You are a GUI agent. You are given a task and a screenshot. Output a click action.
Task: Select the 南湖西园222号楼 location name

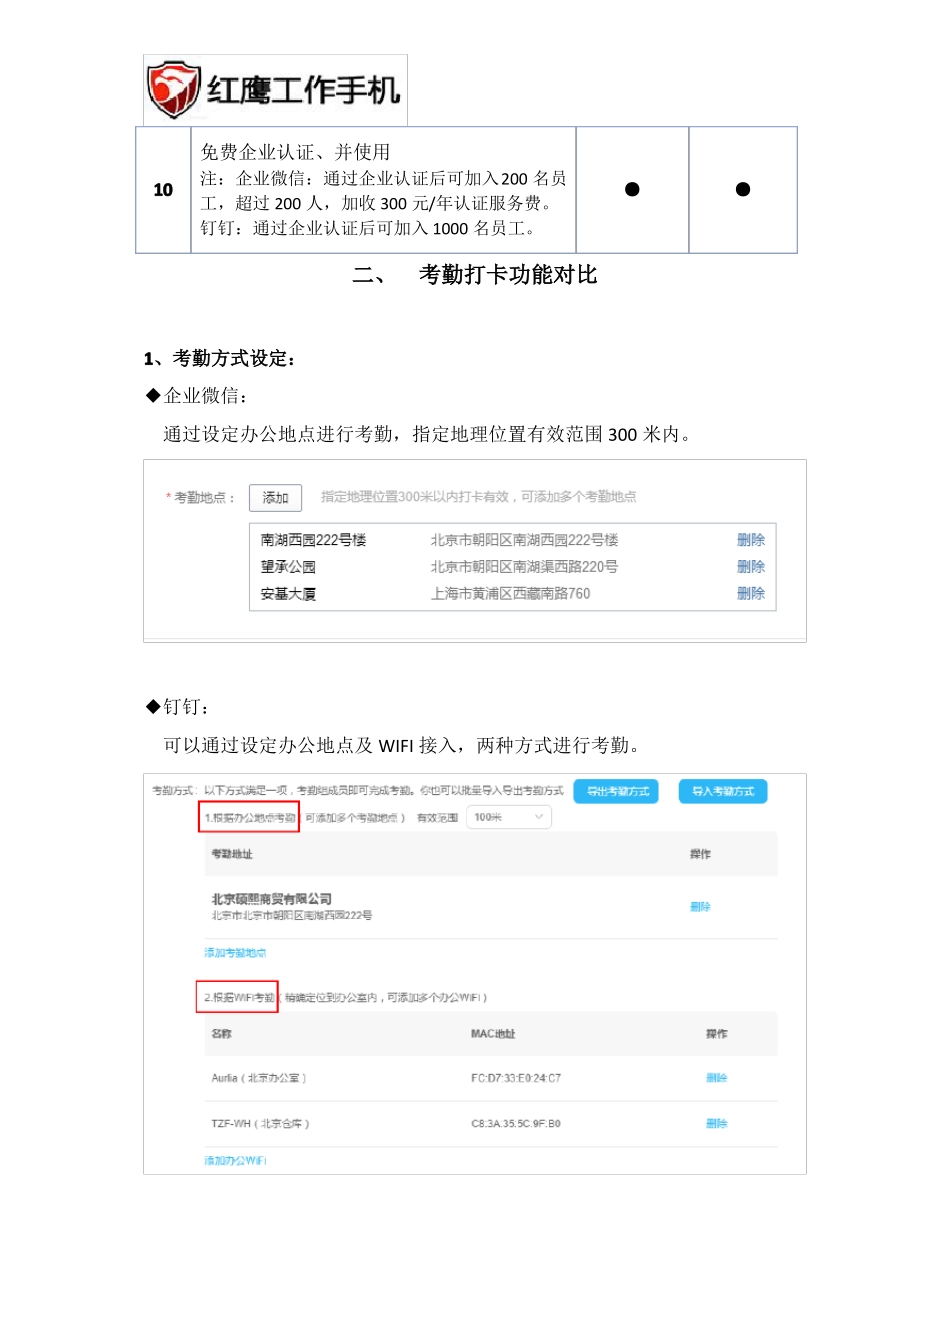313,540
